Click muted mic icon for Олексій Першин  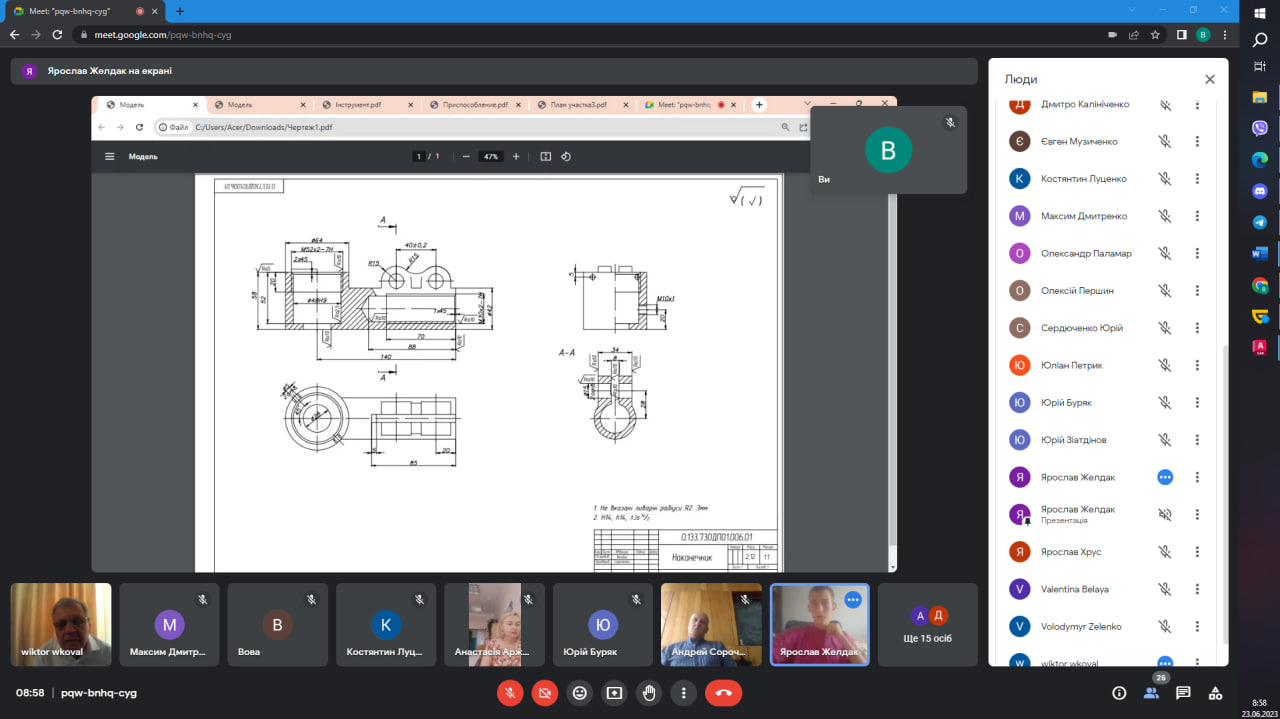tap(1165, 291)
